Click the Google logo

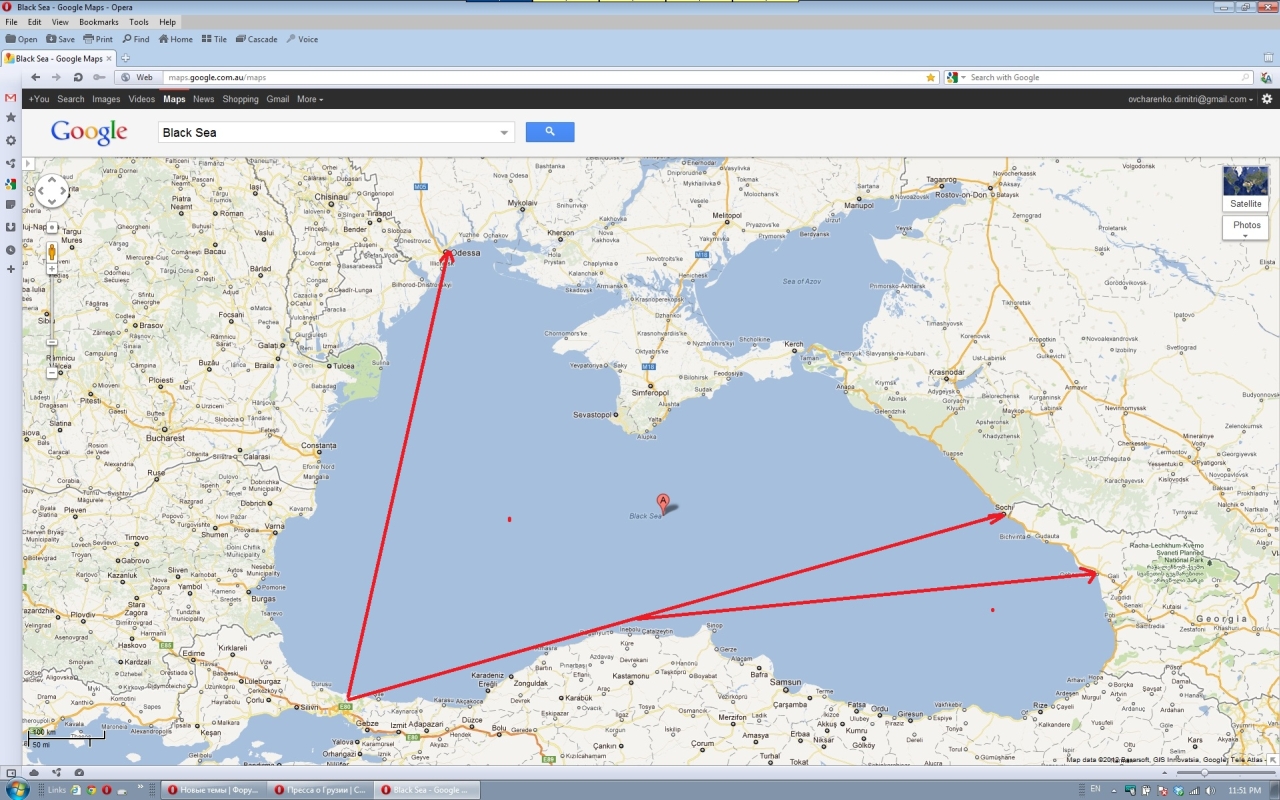(x=89, y=132)
